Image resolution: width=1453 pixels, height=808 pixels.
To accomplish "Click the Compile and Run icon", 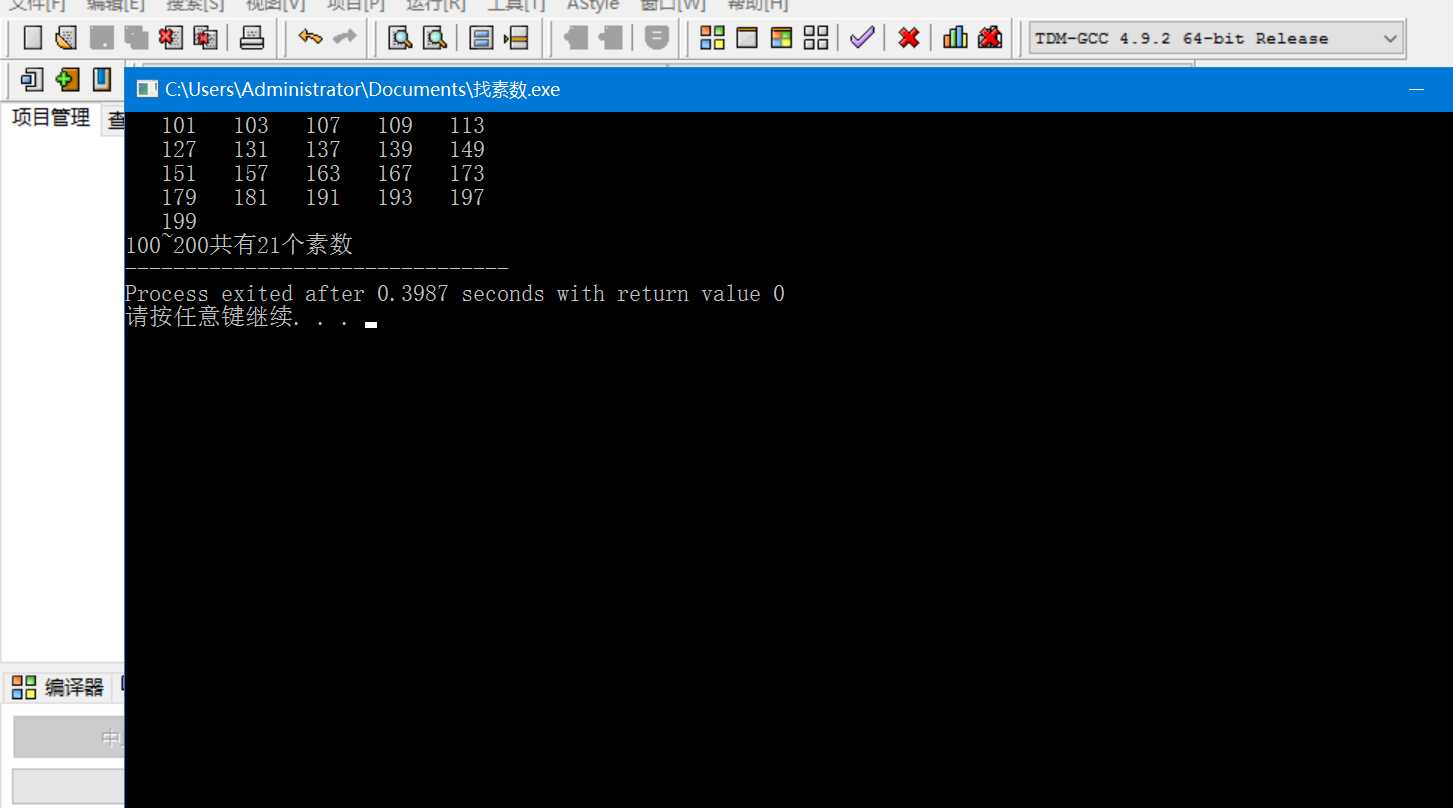I will (x=781, y=38).
